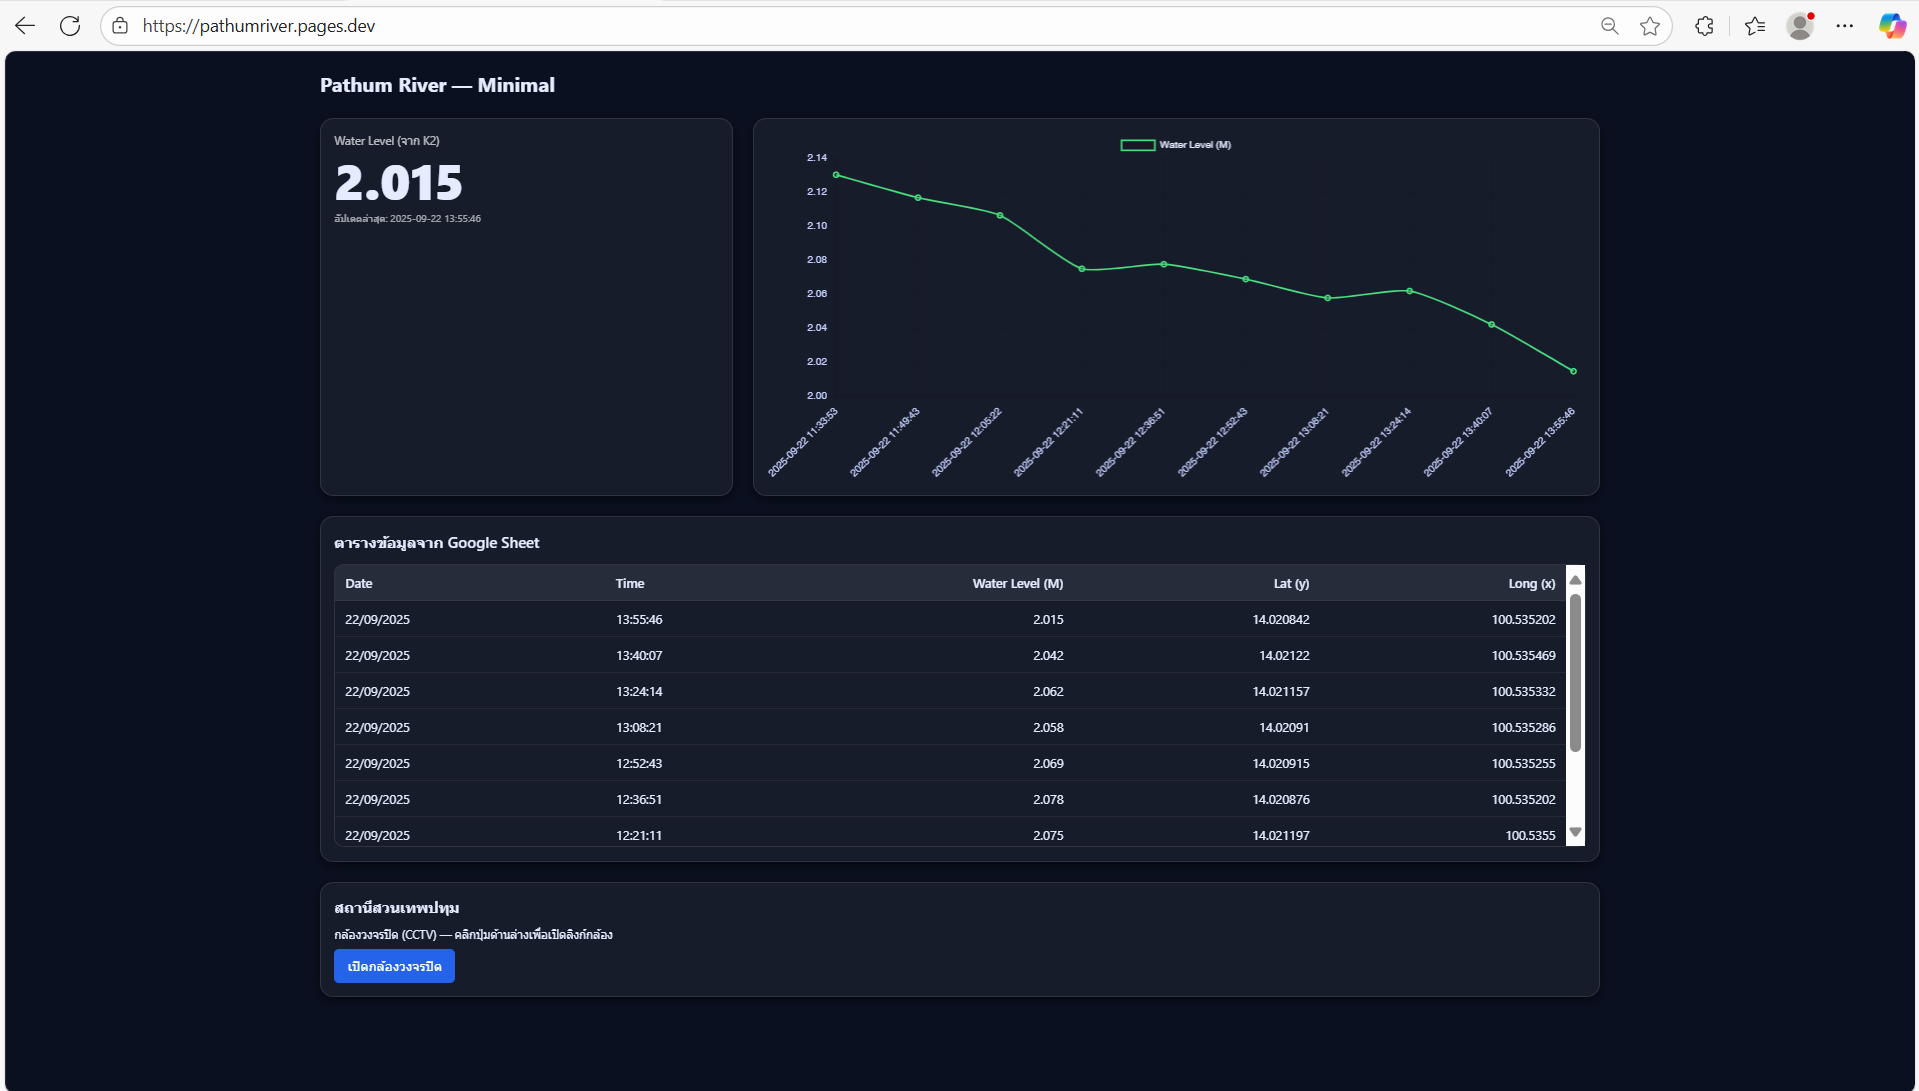Open the Copilot sidebar icon
This screenshot has height=1091, width=1919.
click(x=1891, y=26)
